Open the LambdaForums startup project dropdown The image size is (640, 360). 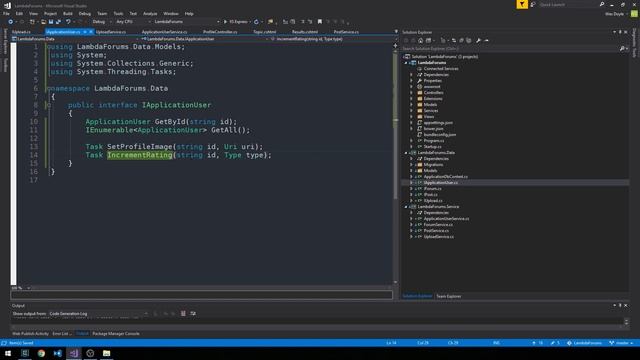[x=187, y=22]
